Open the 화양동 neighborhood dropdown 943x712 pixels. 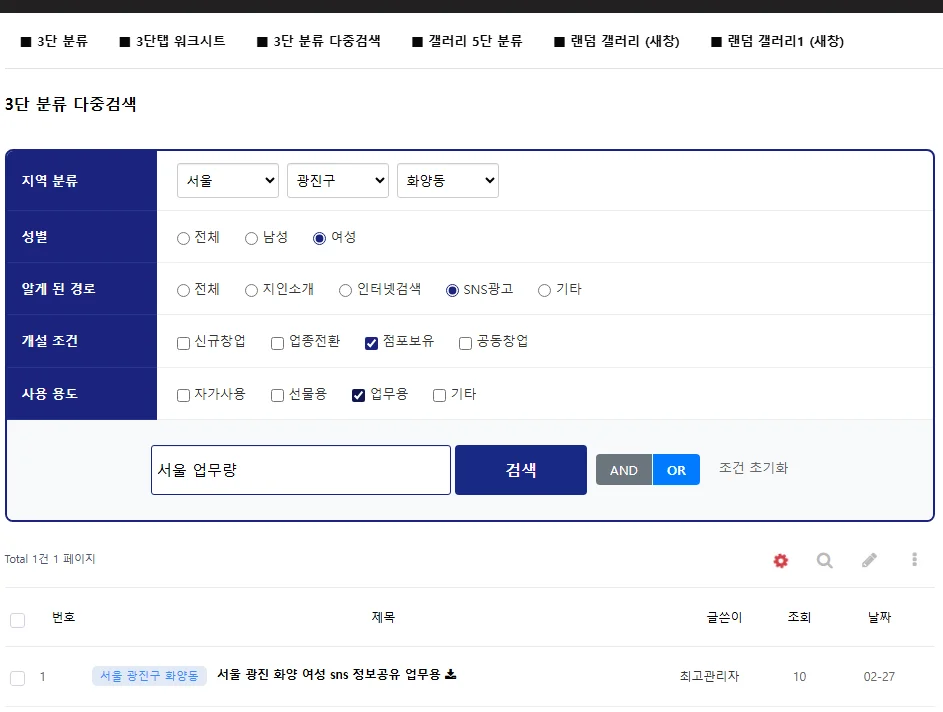click(x=448, y=180)
